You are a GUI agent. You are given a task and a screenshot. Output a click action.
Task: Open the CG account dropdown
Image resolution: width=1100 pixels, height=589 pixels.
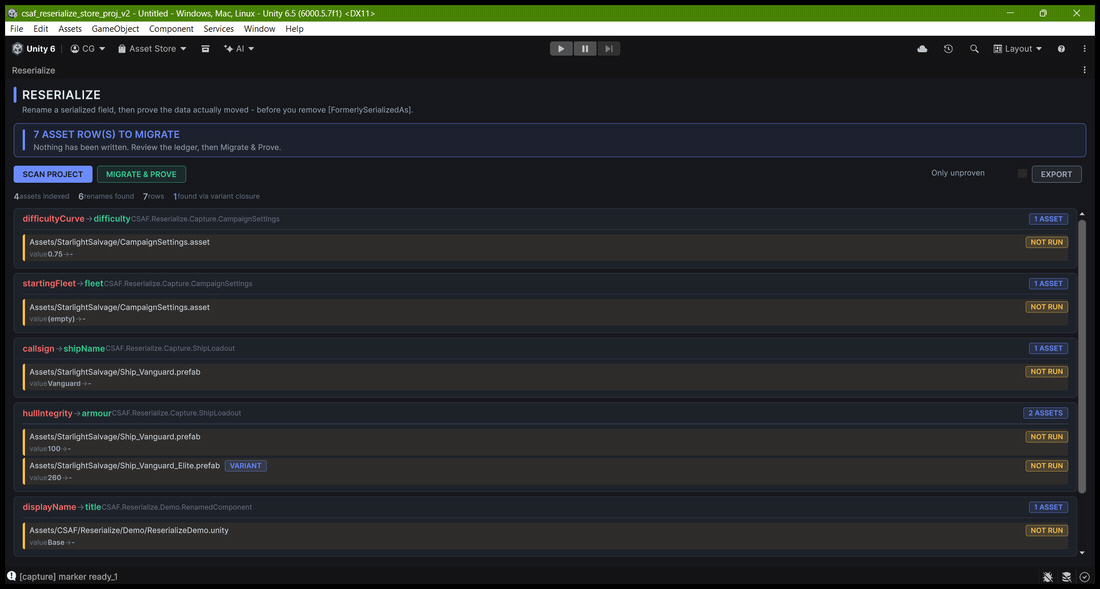(x=88, y=48)
